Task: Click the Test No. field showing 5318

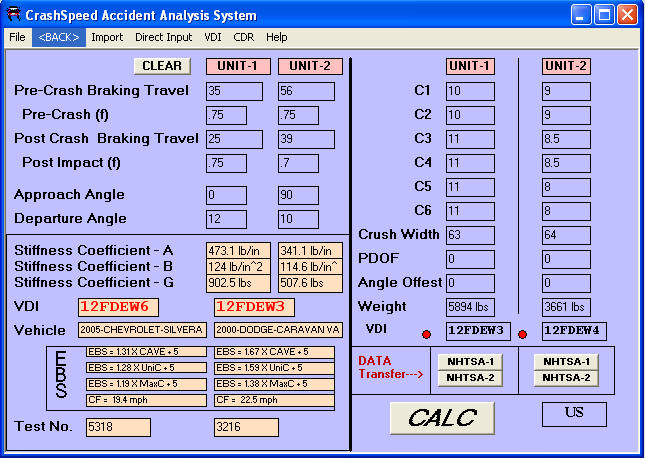Action: pos(118,427)
